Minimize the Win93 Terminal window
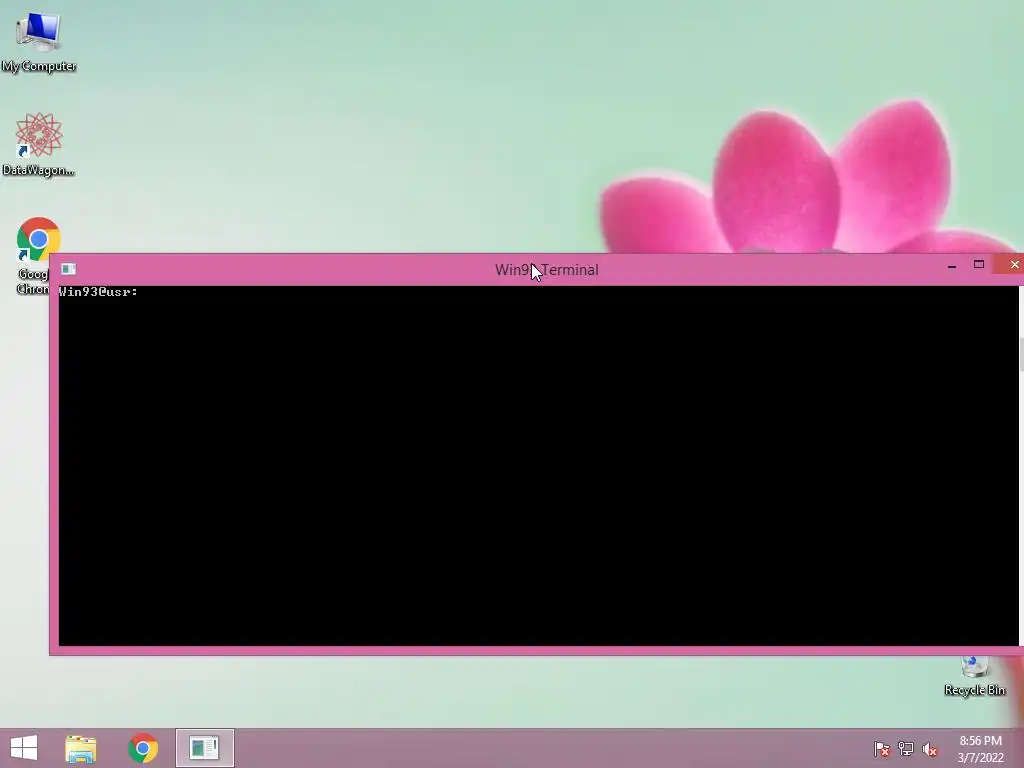This screenshot has width=1024, height=768. (952, 265)
